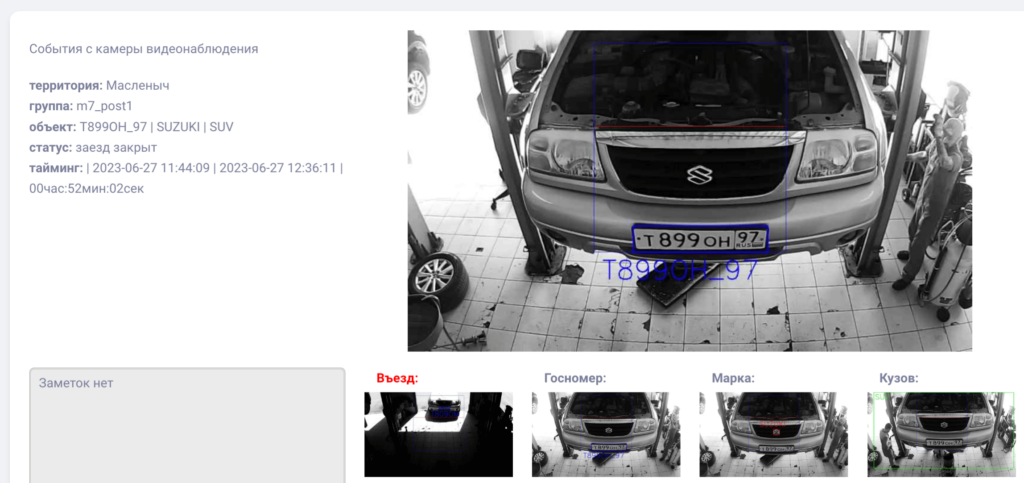Click the территория: Масленыч line

tap(99, 86)
